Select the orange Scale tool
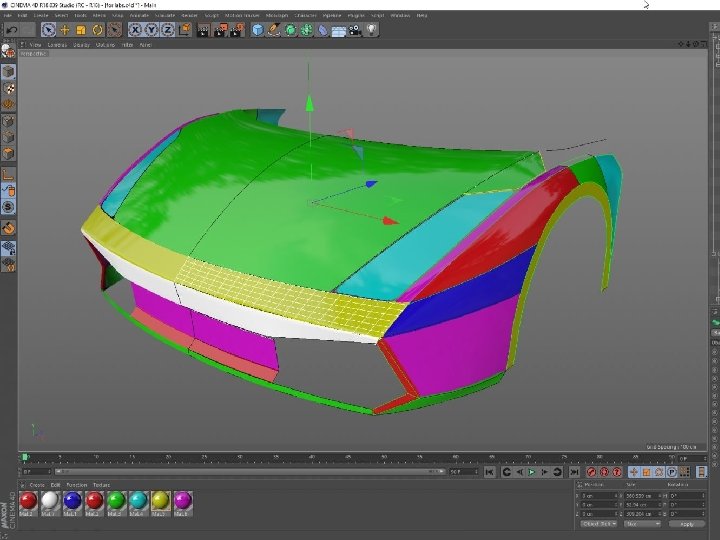Image resolution: width=720 pixels, height=540 pixels. 81,30
